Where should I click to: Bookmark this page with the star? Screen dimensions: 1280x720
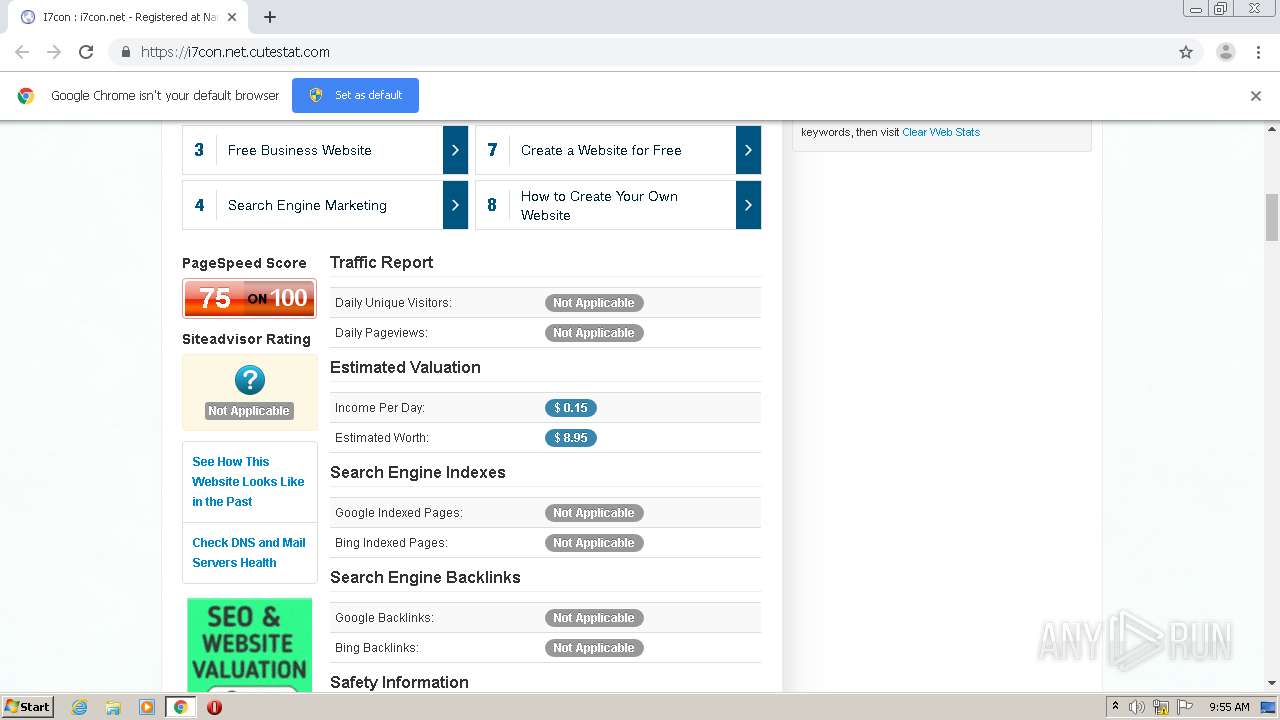[x=1186, y=52]
